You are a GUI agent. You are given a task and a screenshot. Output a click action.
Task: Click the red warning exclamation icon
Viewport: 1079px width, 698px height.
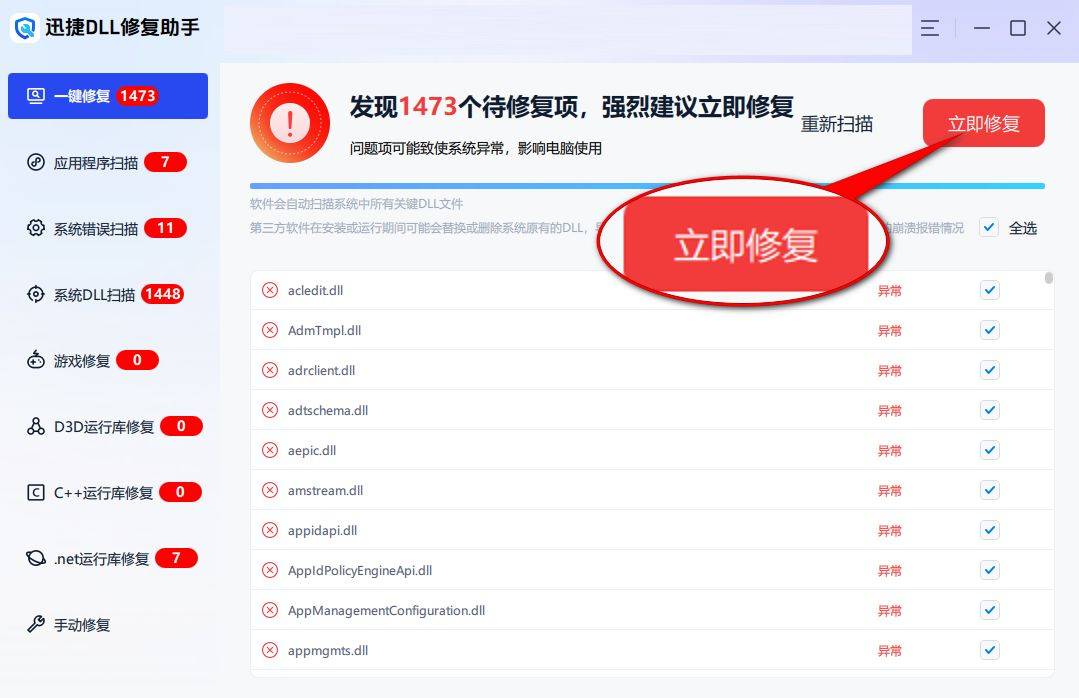[x=290, y=123]
